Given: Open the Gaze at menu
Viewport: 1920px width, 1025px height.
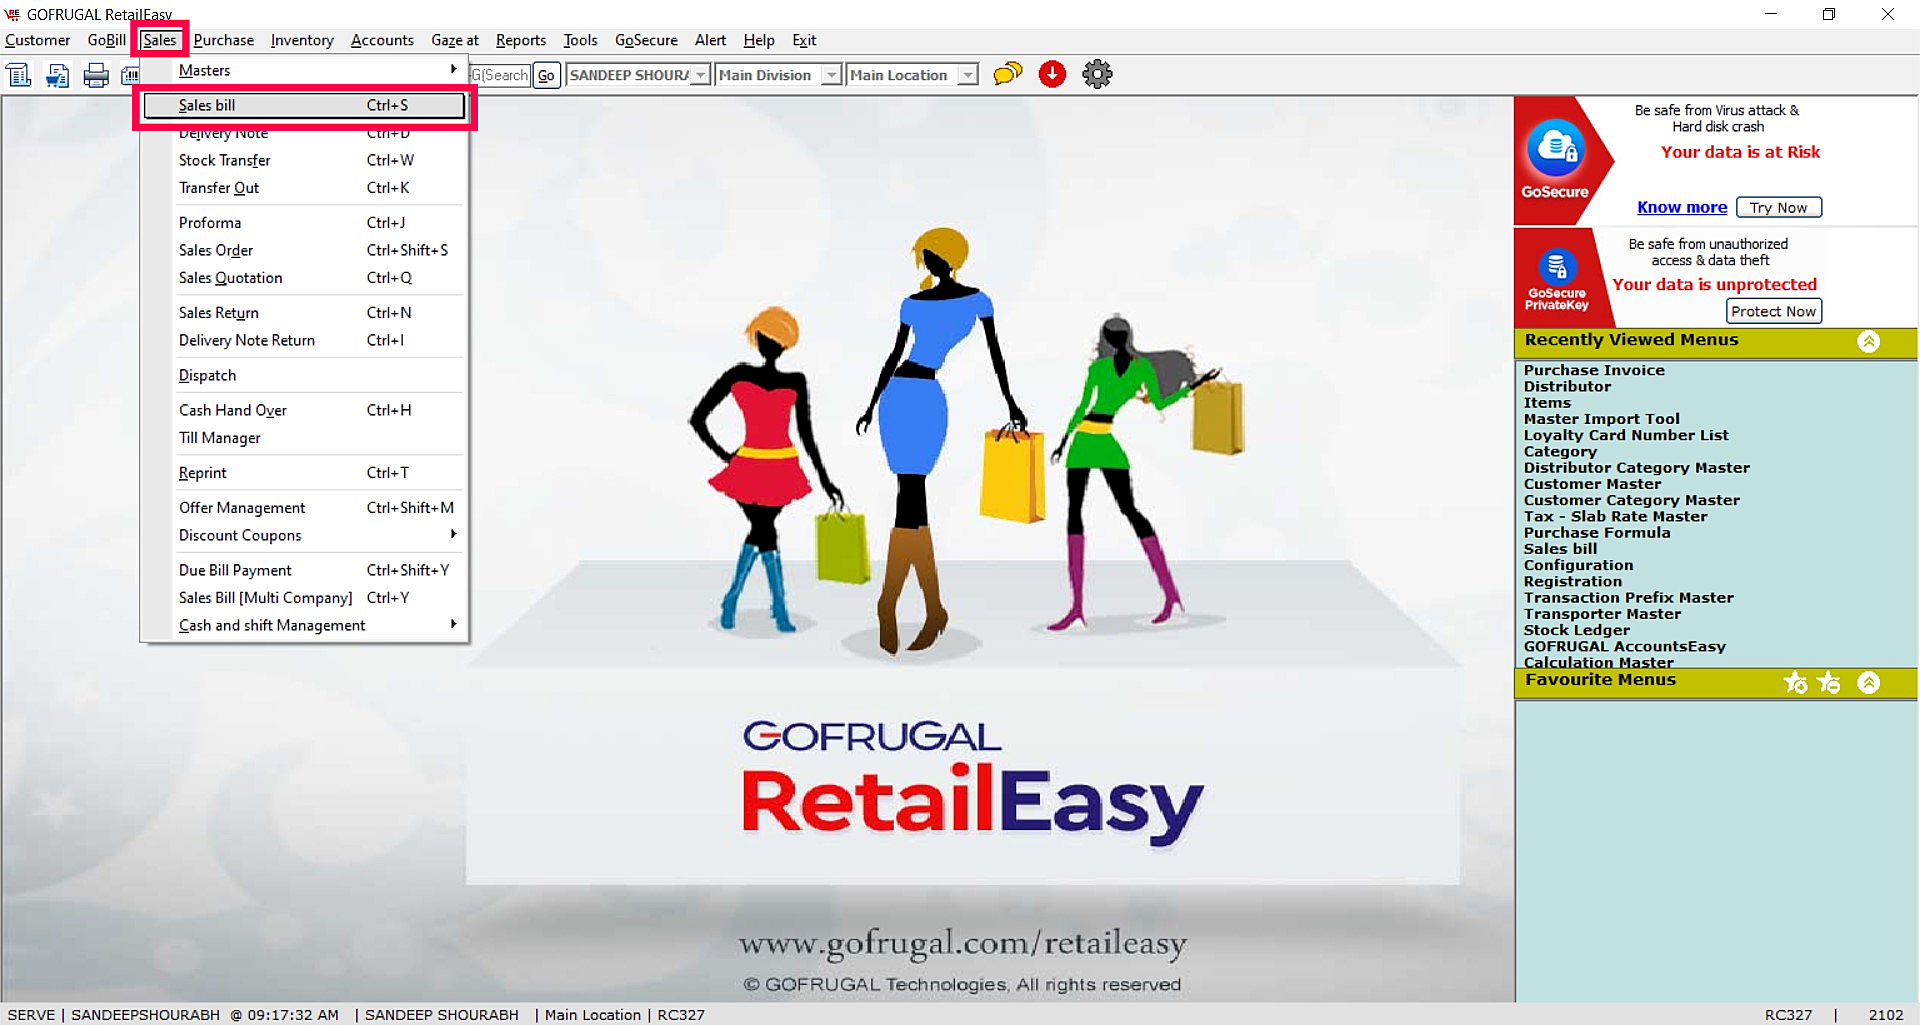Looking at the screenshot, I should [x=455, y=40].
